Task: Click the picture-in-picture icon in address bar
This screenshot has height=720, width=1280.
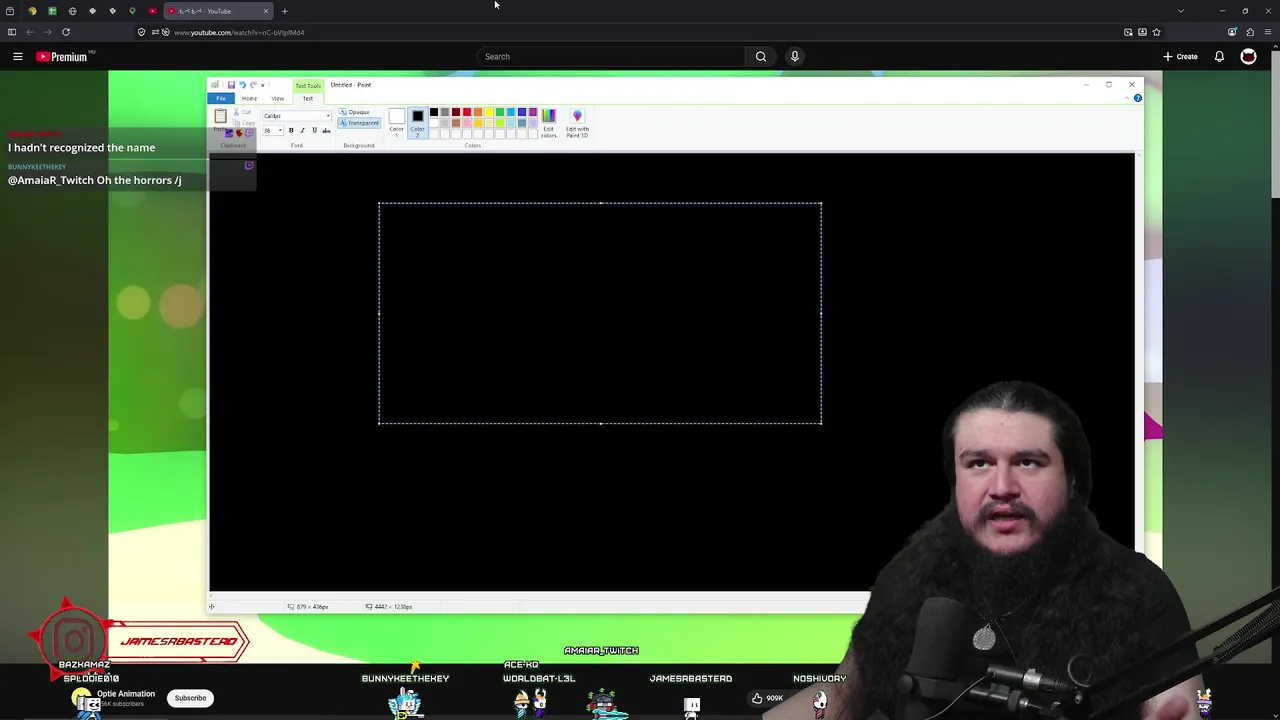Action: tap(1128, 32)
